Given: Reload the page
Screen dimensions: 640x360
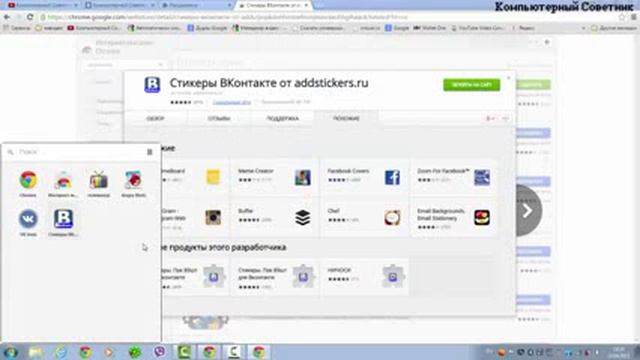Looking at the screenshot, I should coord(30,17).
